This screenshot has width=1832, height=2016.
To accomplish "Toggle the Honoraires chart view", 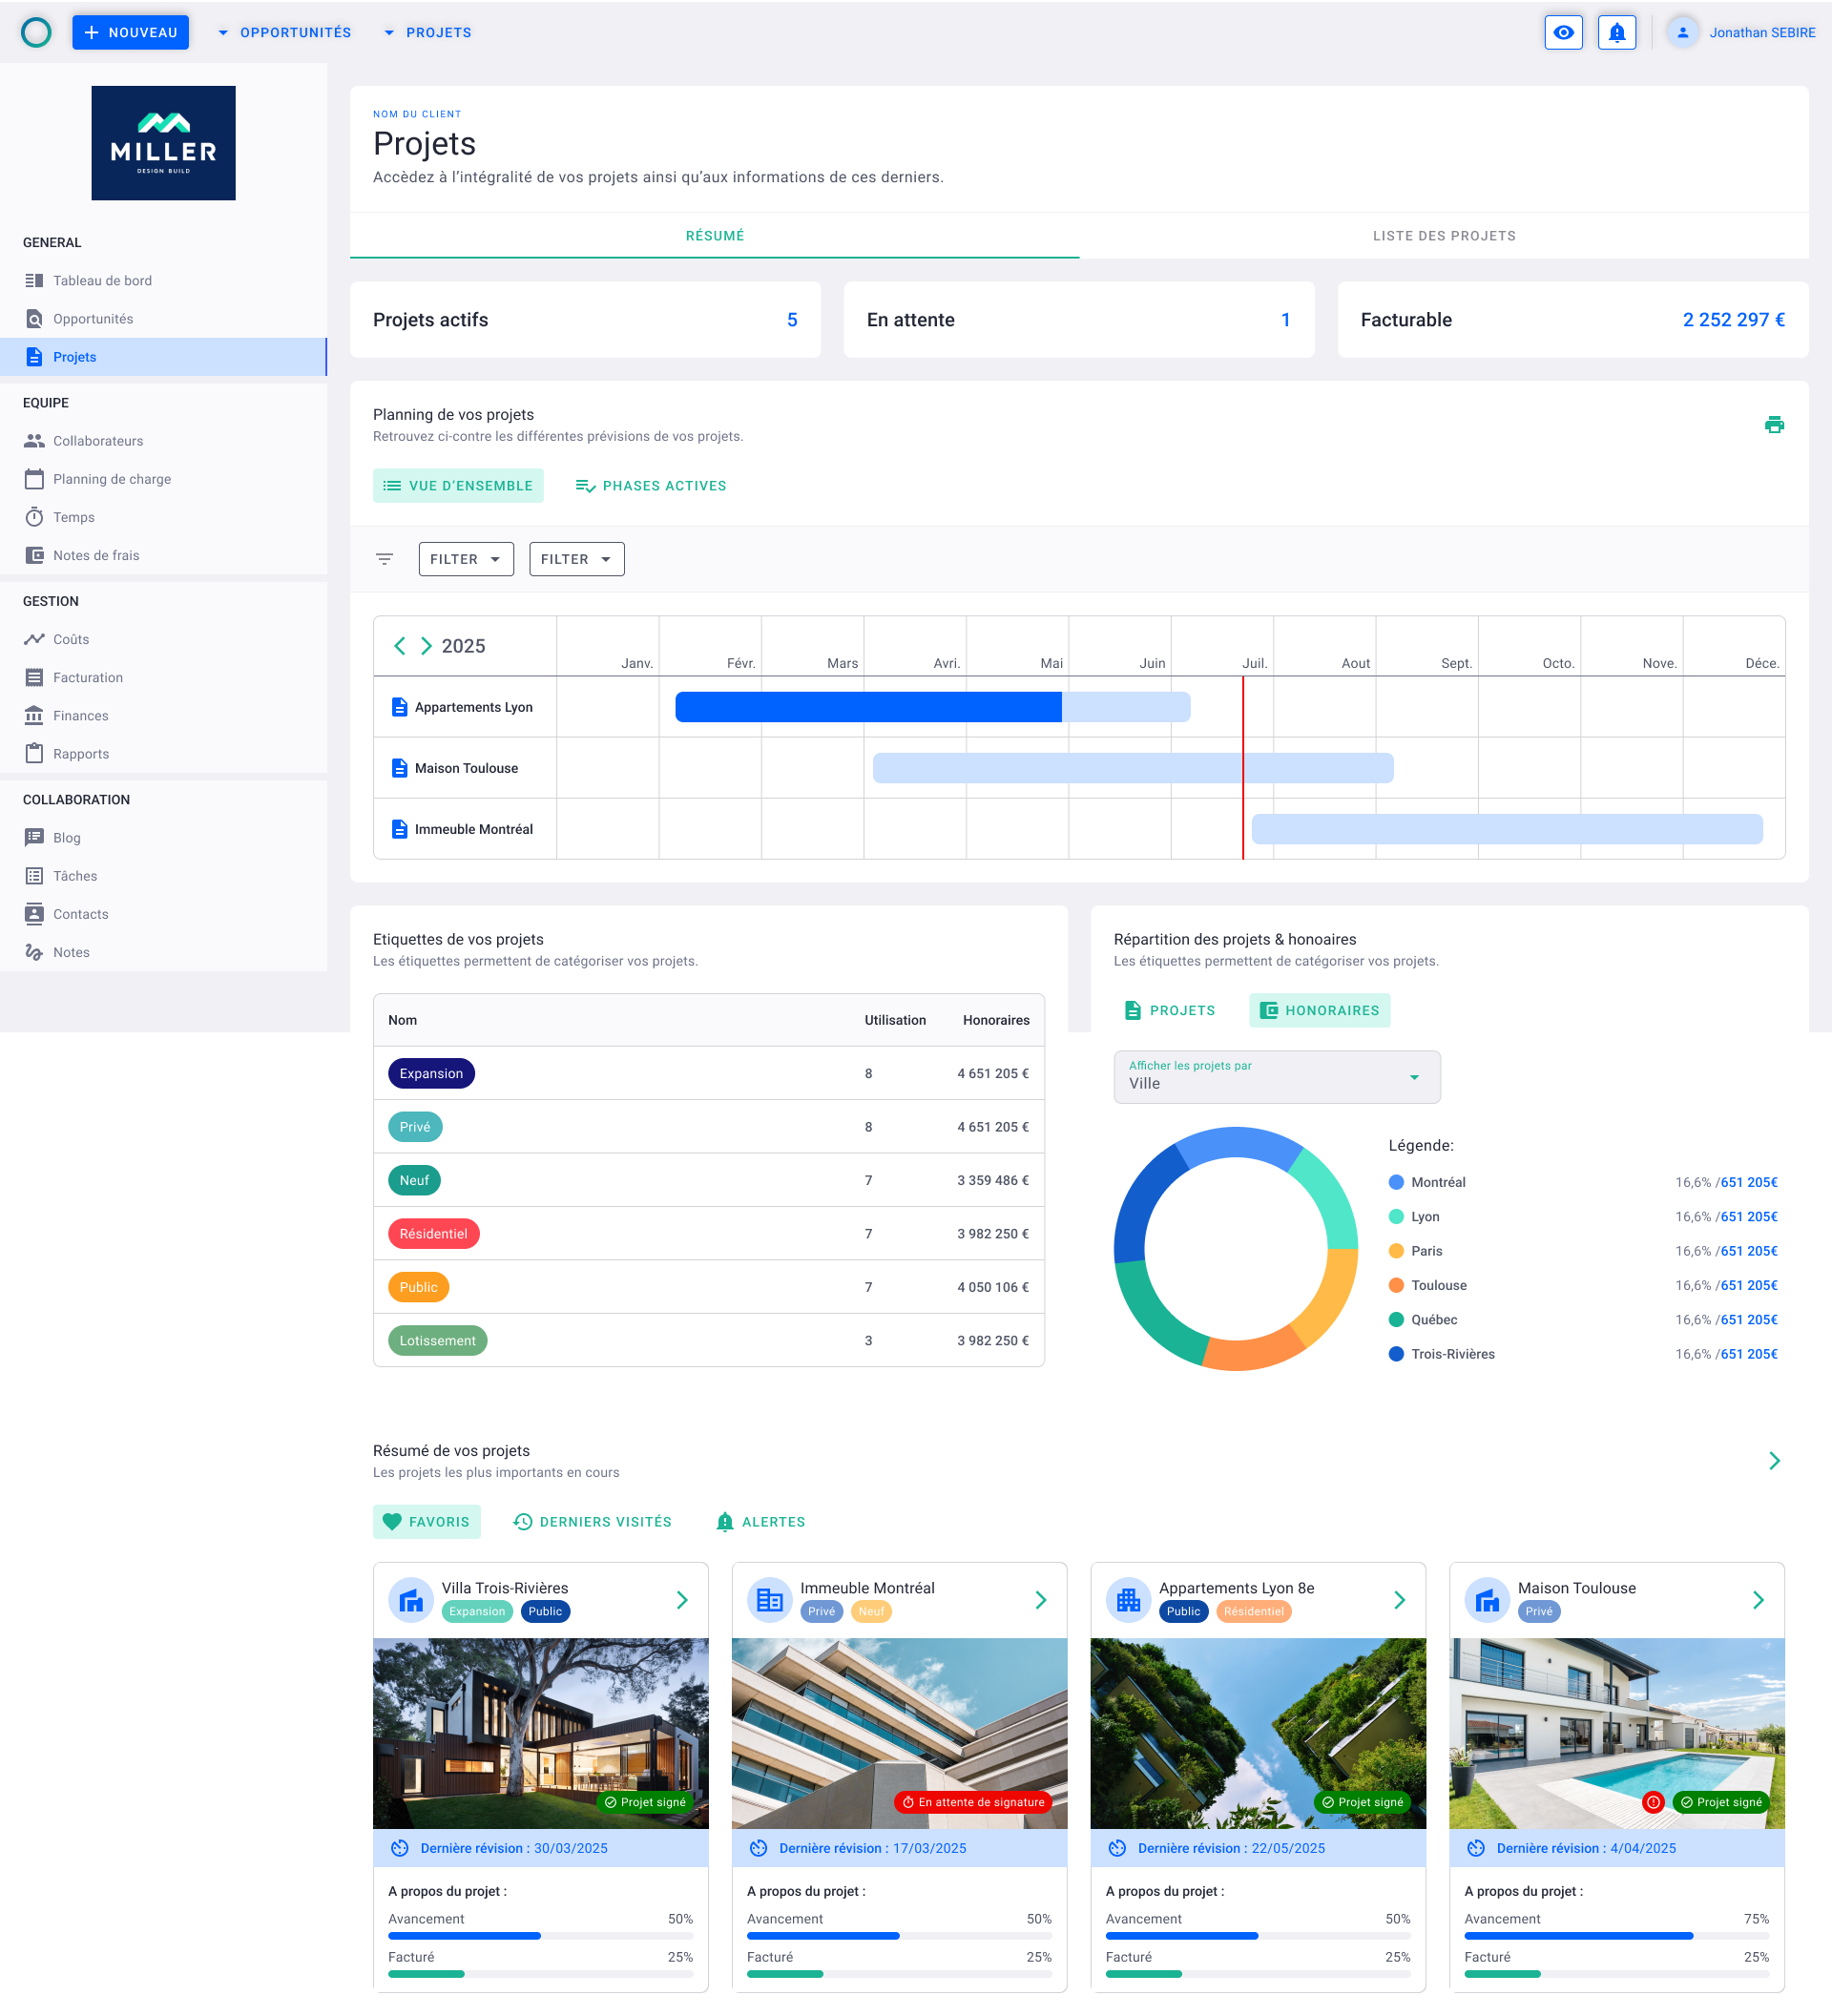I will (x=1319, y=1010).
